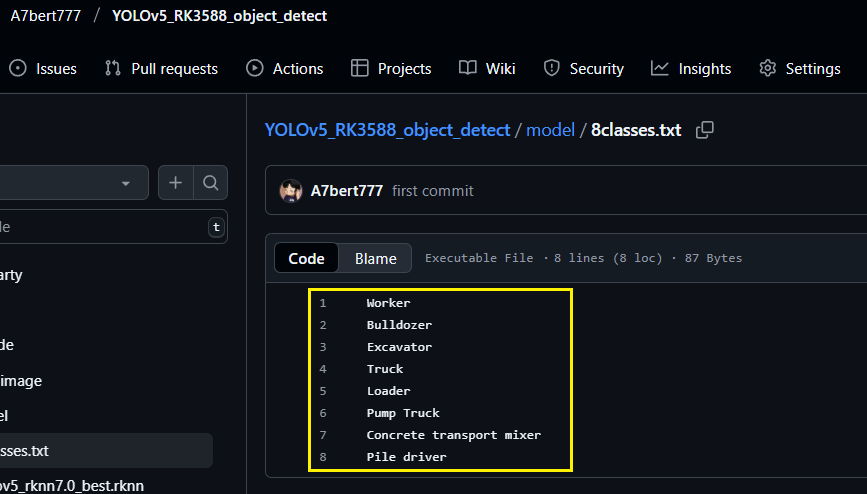Click the 'Truck' line 4 text
Screen dimensions: 867x494
coord(385,369)
